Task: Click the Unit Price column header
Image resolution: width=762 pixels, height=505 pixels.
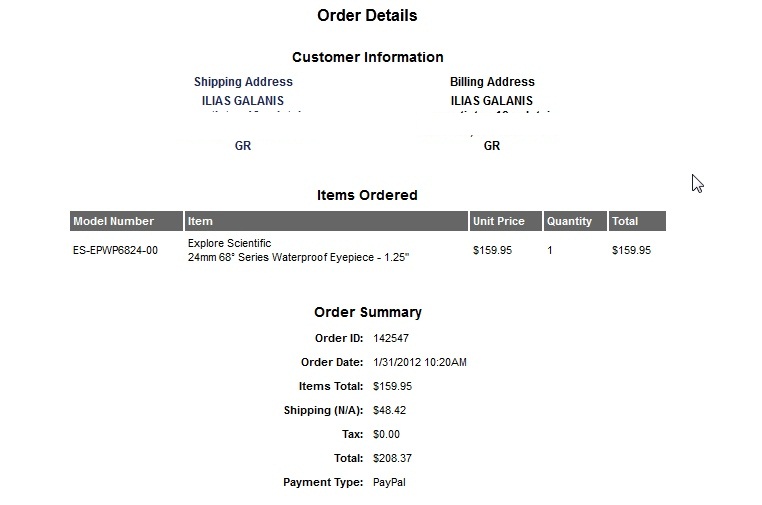Action: [x=505, y=221]
